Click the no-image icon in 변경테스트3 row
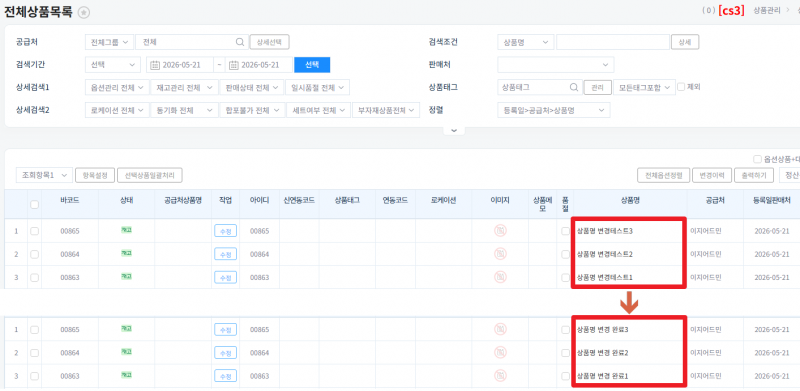 (501, 231)
